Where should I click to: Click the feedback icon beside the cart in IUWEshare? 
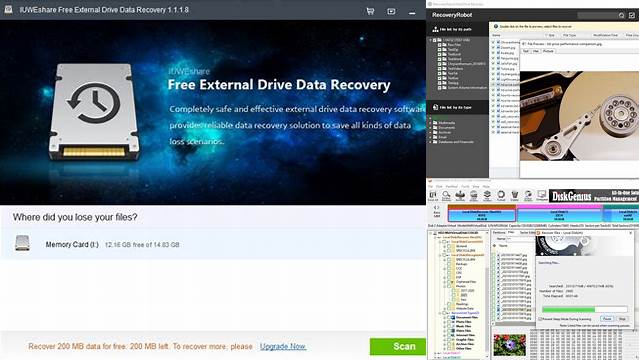point(391,11)
